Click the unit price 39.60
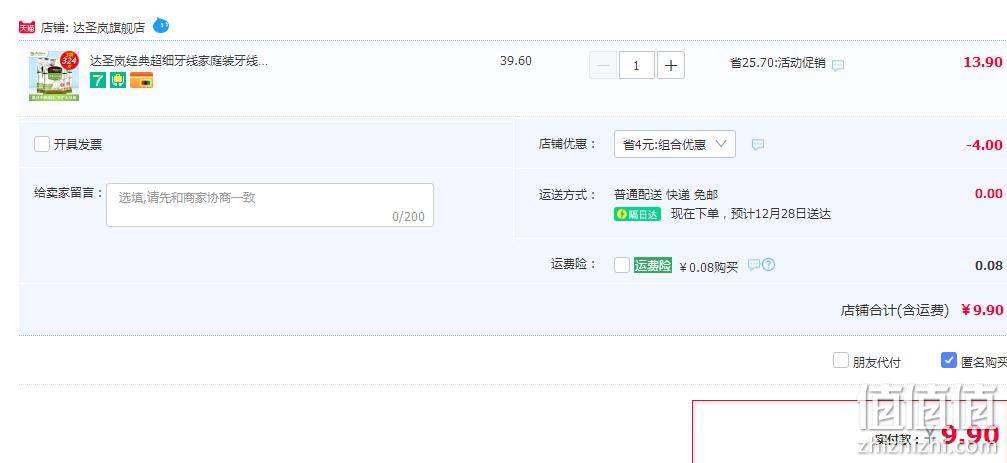1007x463 pixels. pyautogui.click(x=516, y=61)
